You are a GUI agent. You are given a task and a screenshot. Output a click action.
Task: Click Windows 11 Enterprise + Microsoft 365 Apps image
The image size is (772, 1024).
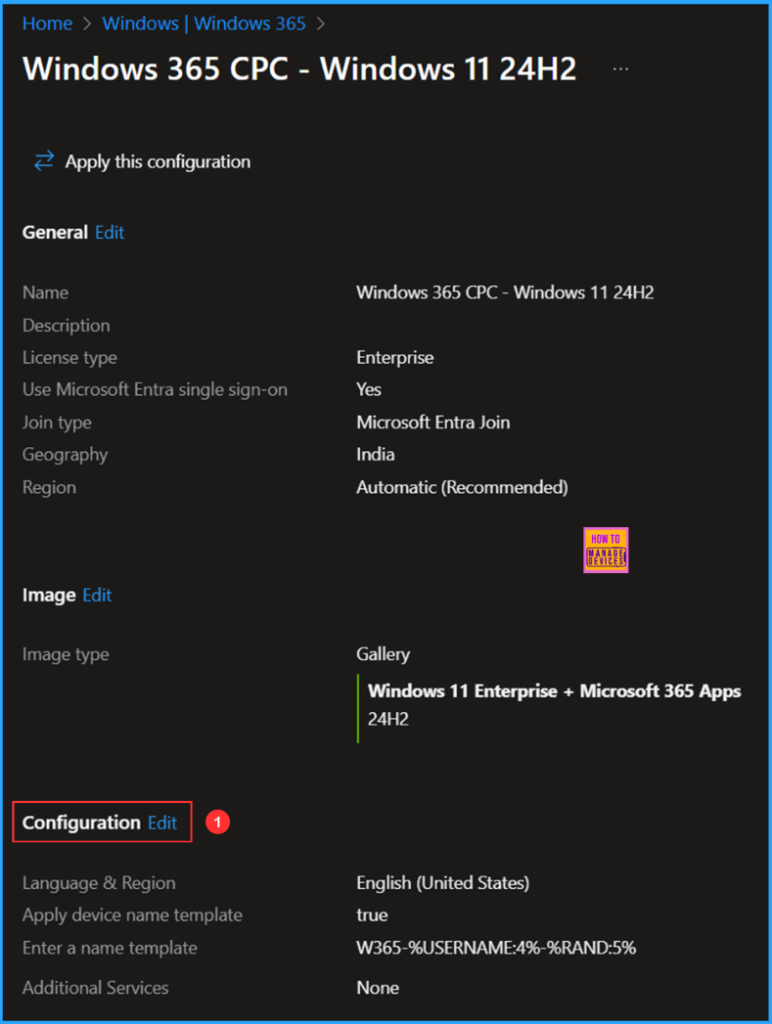[x=555, y=691]
